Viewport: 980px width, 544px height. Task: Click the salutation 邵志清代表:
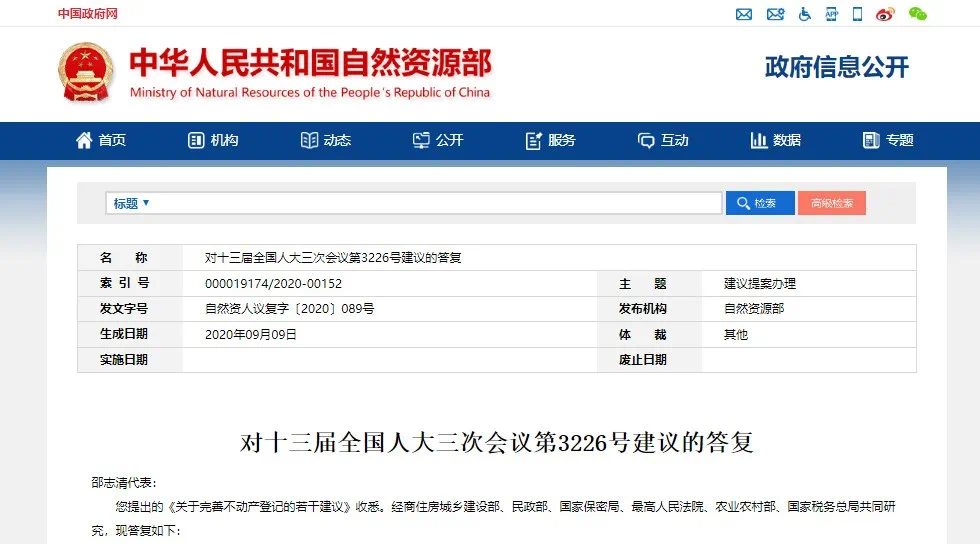124,482
